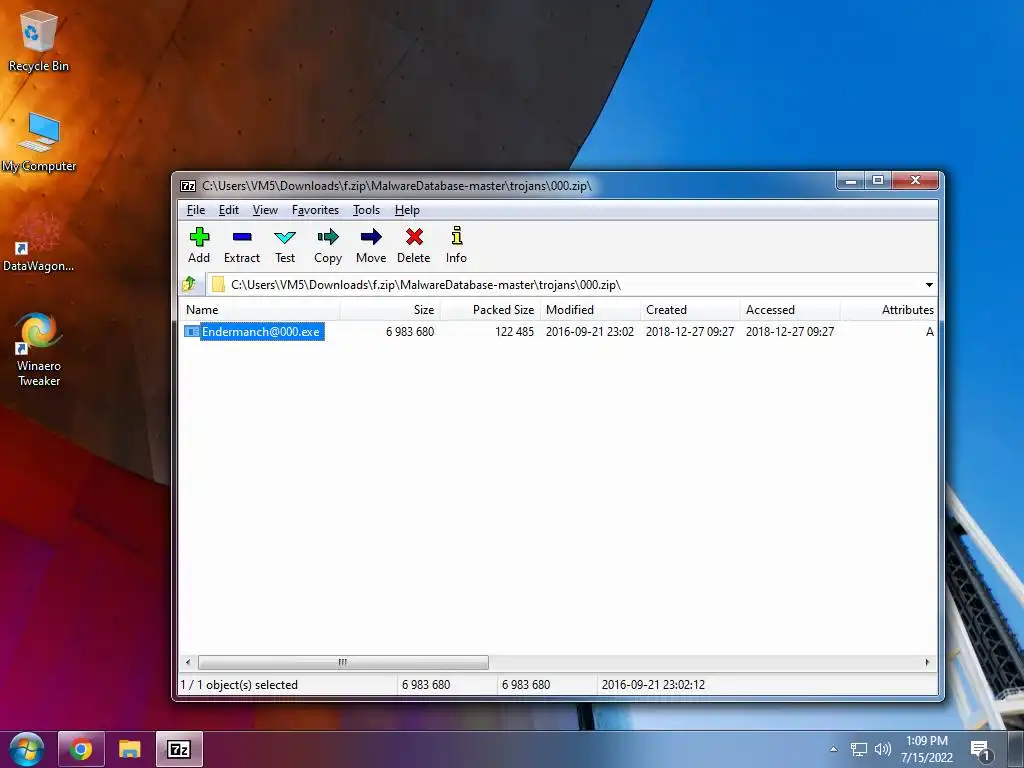
Task: Open the Info toolbar icon
Action: click(x=456, y=246)
